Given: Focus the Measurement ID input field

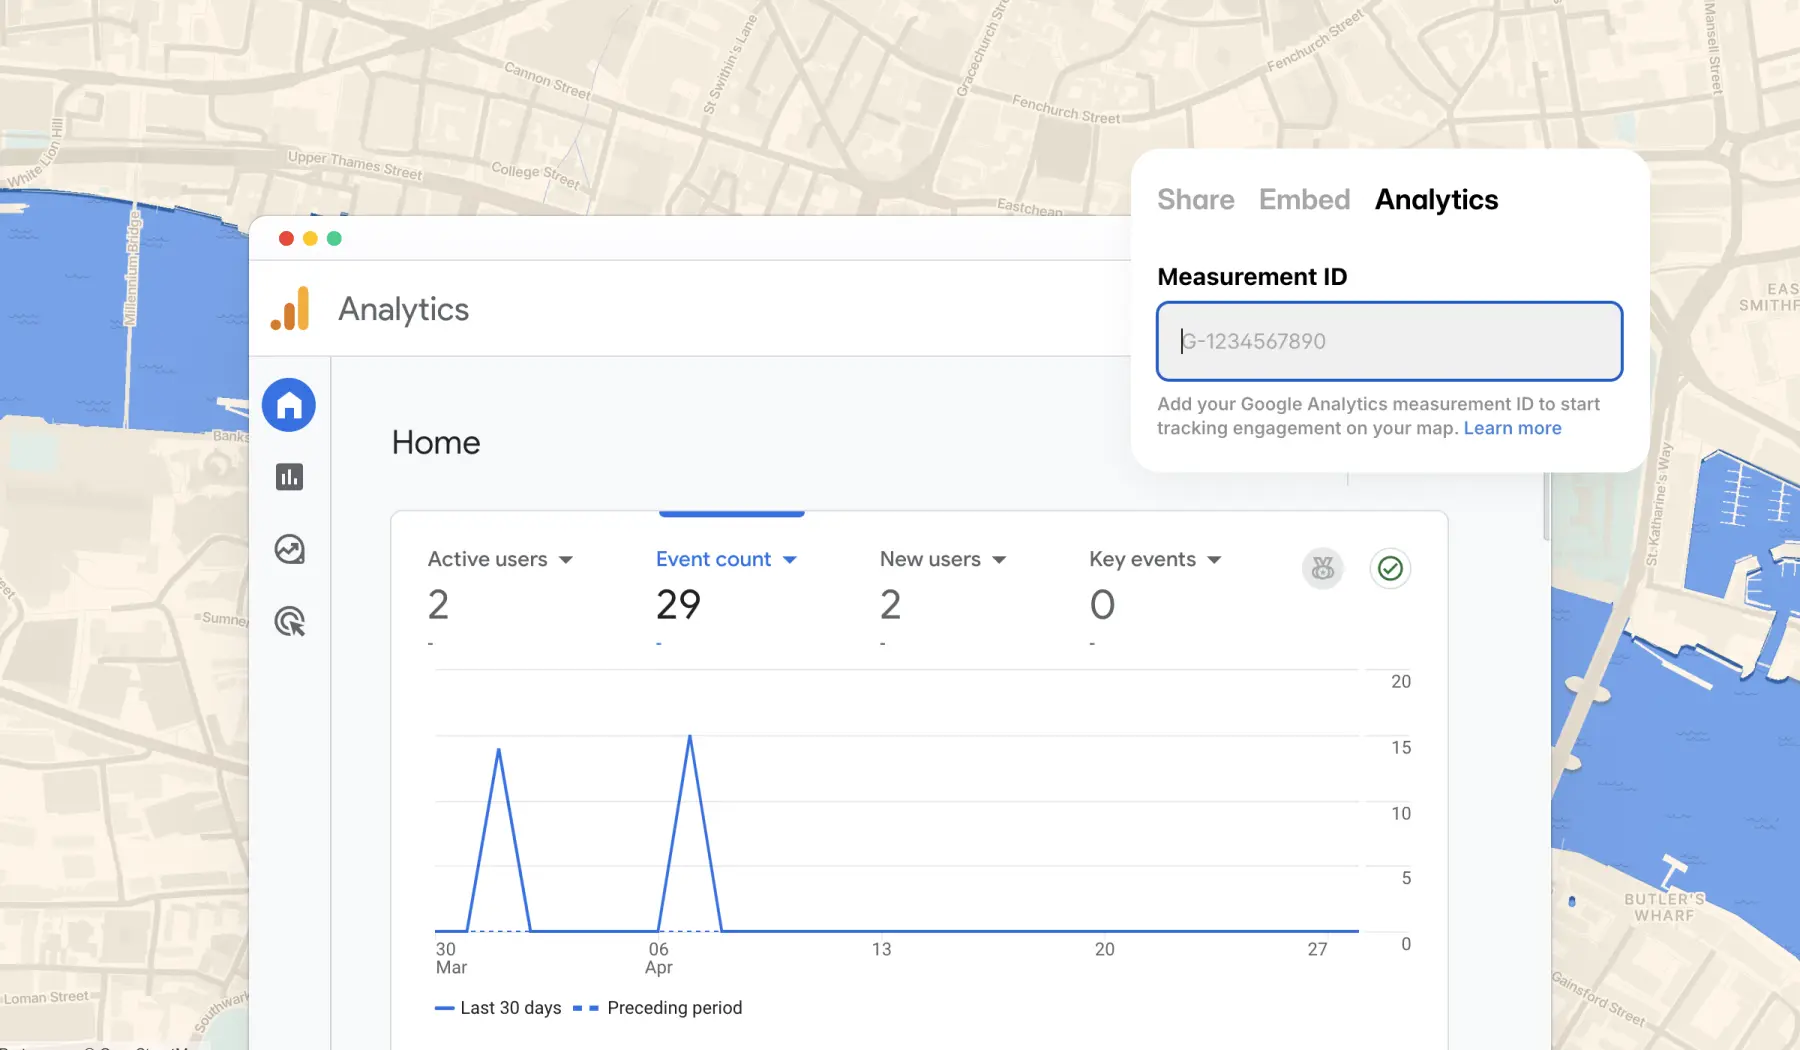Looking at the screenshot, I should click(1389, 341).
